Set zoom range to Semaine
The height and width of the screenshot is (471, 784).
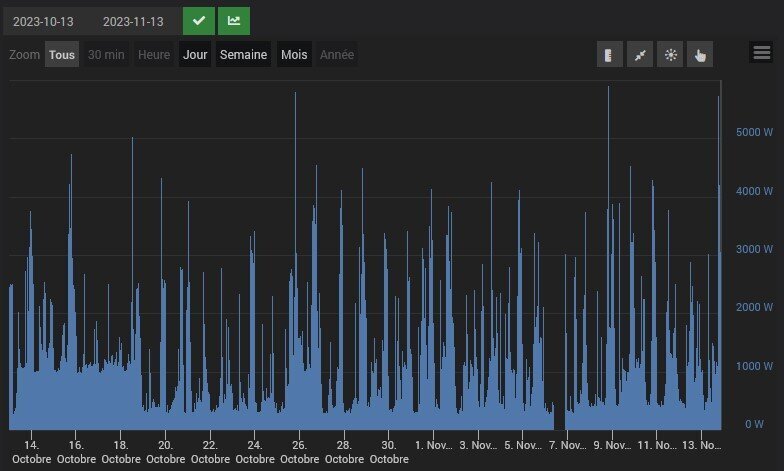[244, 55]
